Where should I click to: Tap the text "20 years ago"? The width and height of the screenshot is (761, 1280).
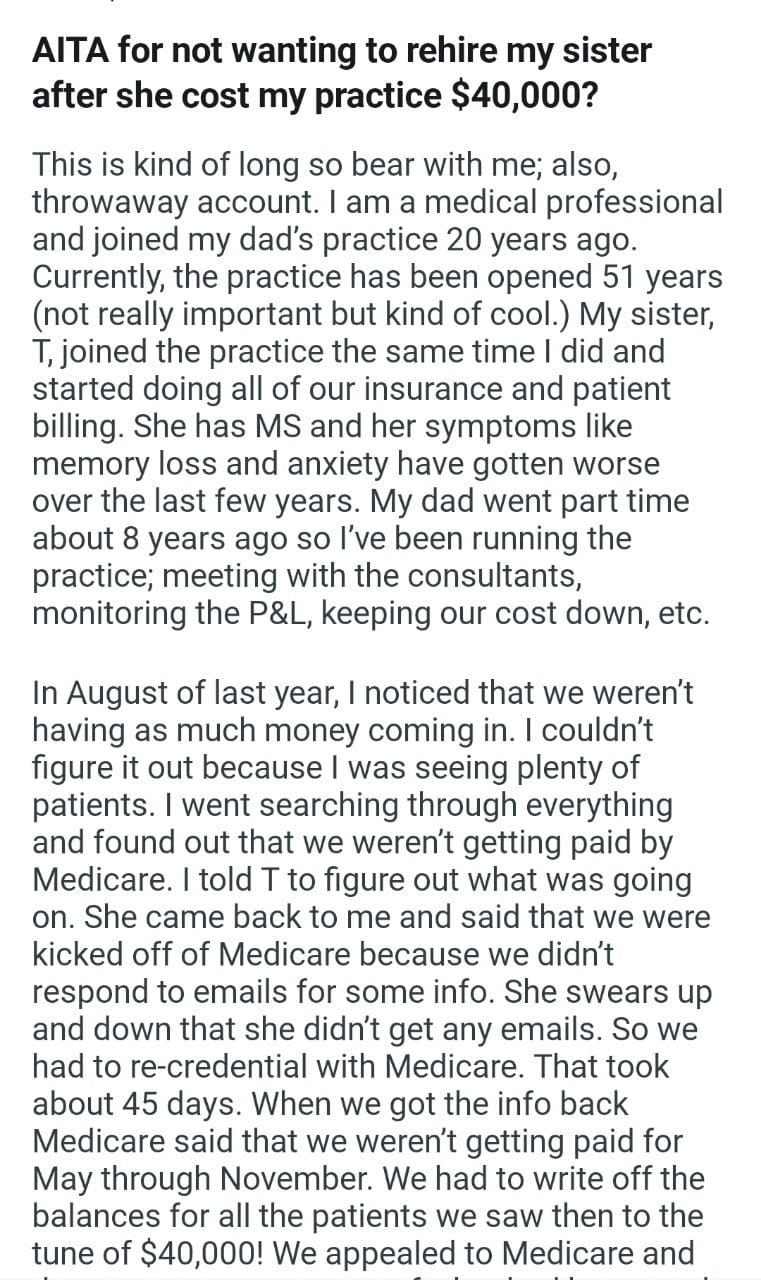(x=541, y=240)
